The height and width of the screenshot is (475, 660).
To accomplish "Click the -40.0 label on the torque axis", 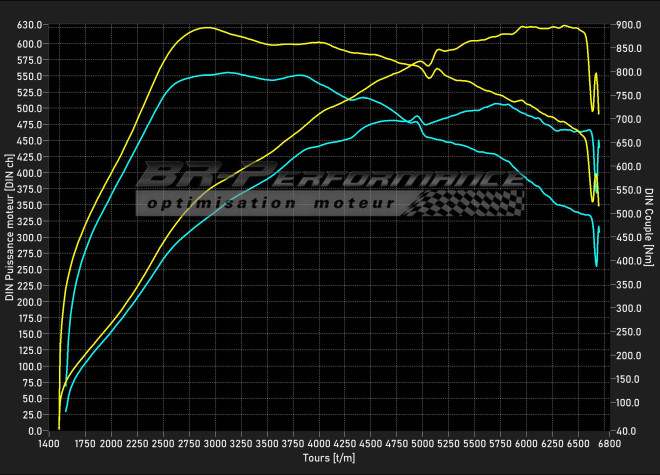I will [x=627, y=431].
